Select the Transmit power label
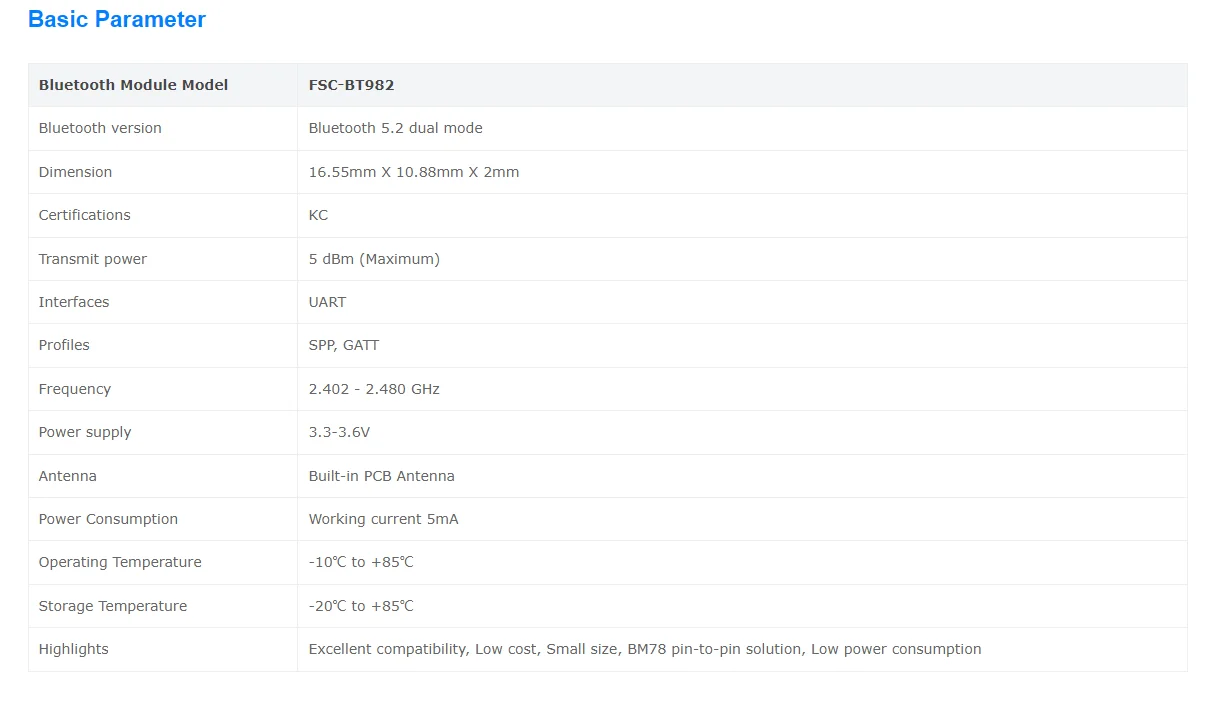 [92, 259]
